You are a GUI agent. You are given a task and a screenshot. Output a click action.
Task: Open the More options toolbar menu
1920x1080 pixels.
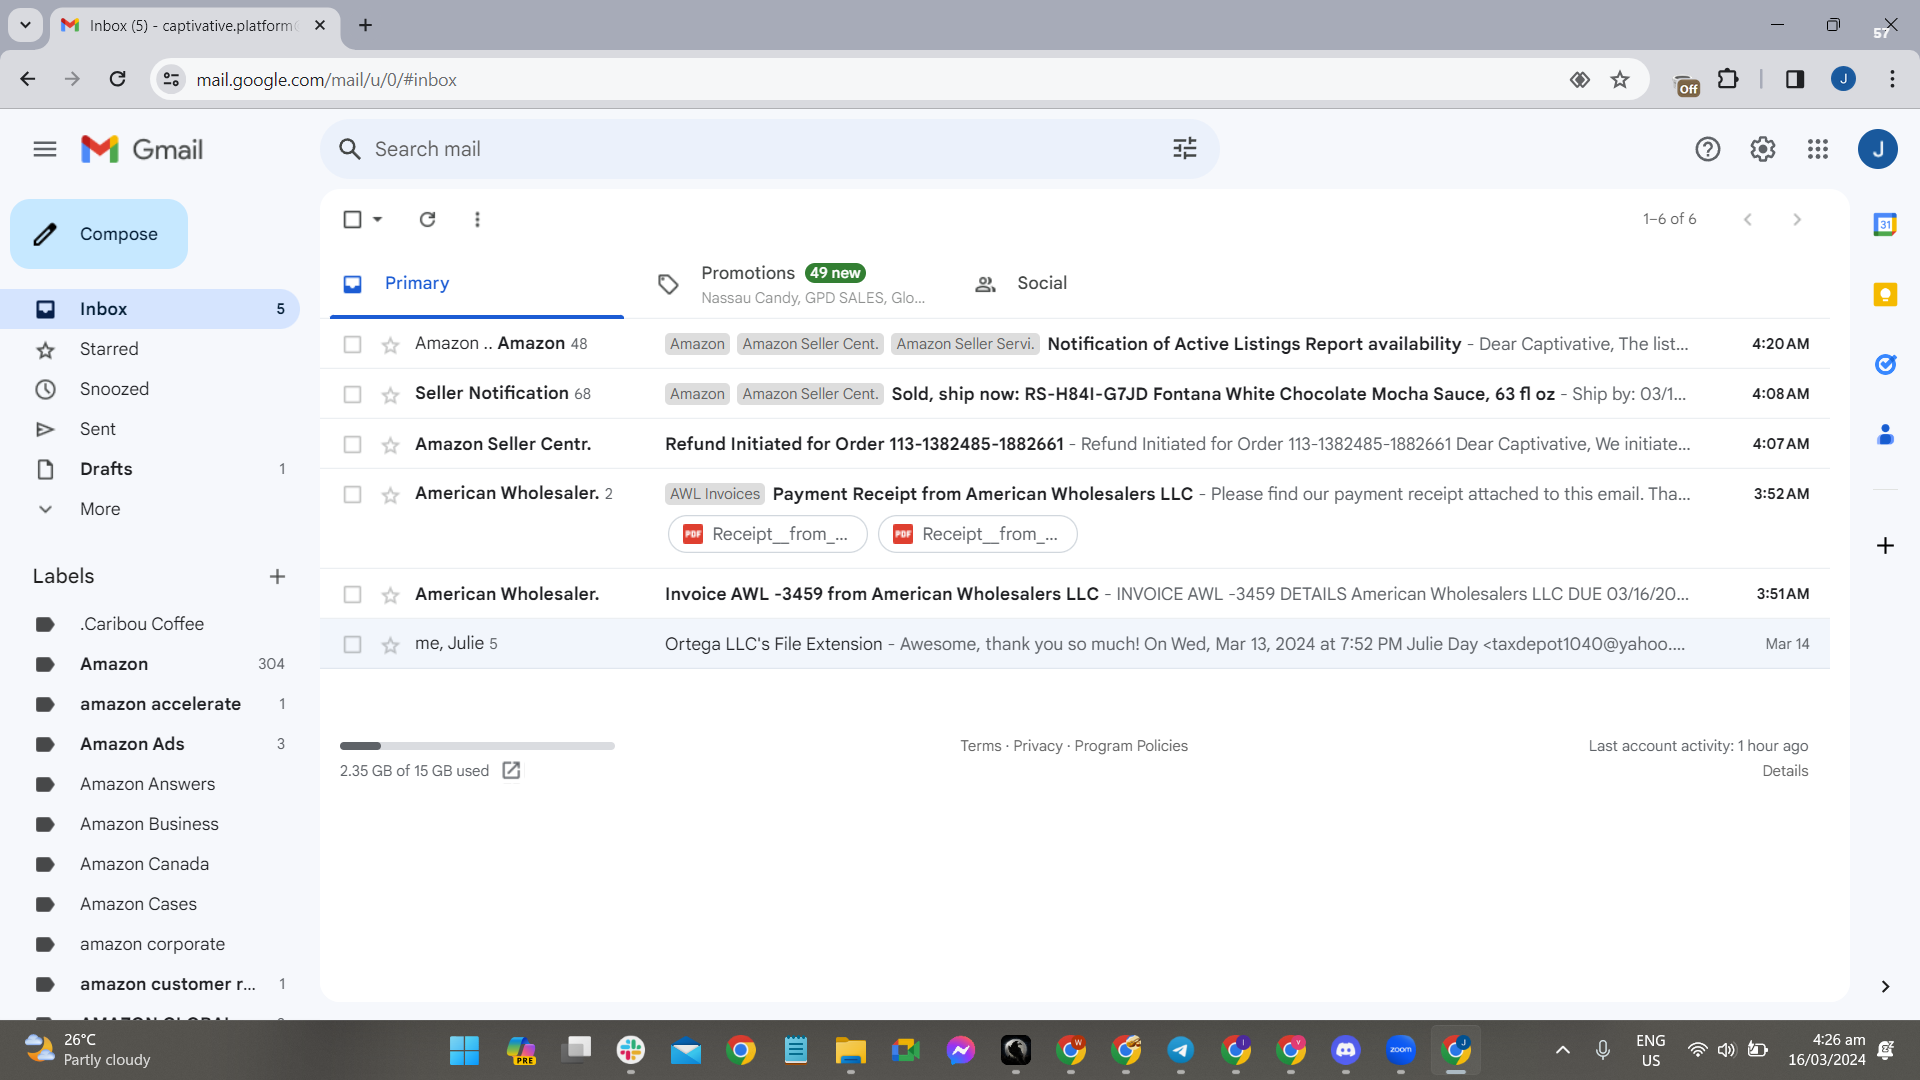[x=477, y=219]
